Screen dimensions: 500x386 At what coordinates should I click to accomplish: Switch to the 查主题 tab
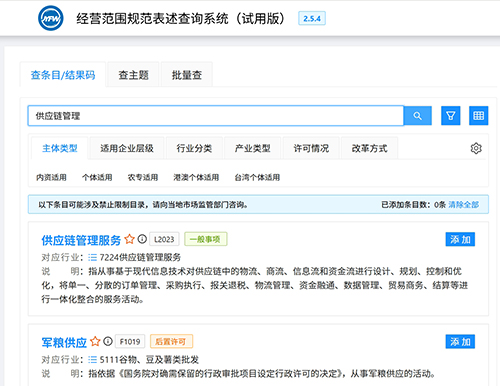[133, 75]
